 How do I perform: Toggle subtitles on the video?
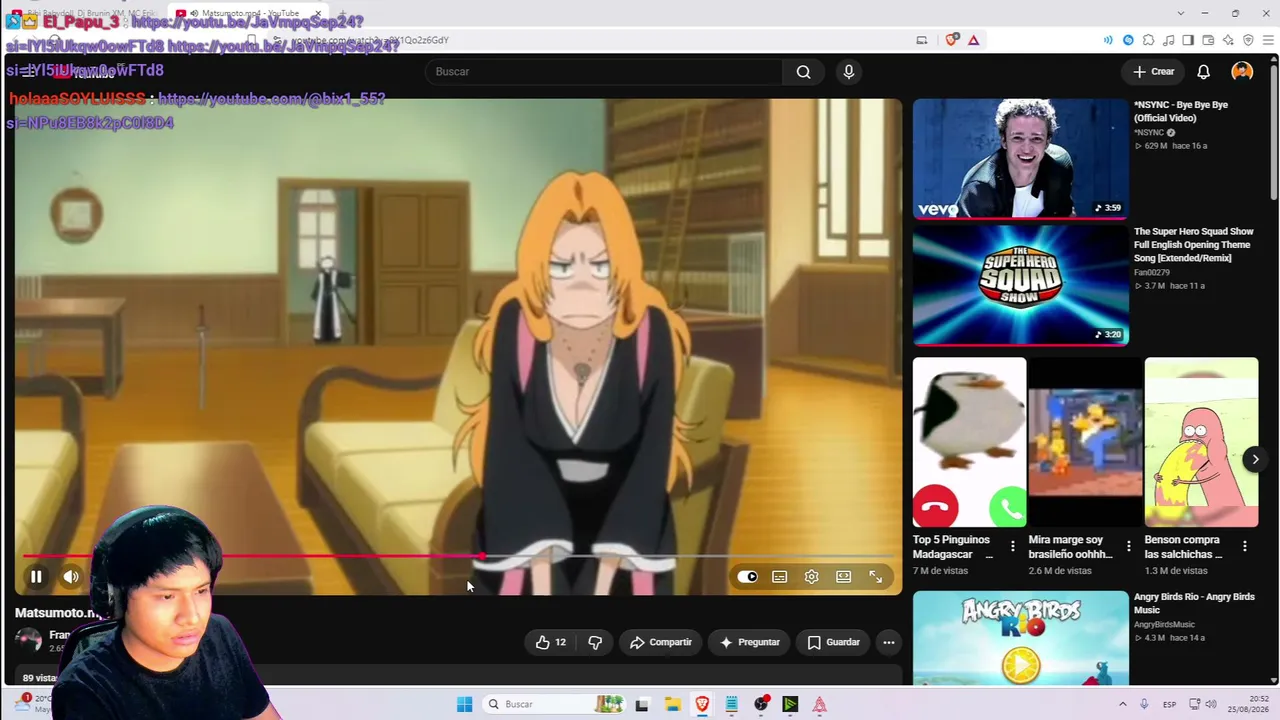[x=779, y=576]
